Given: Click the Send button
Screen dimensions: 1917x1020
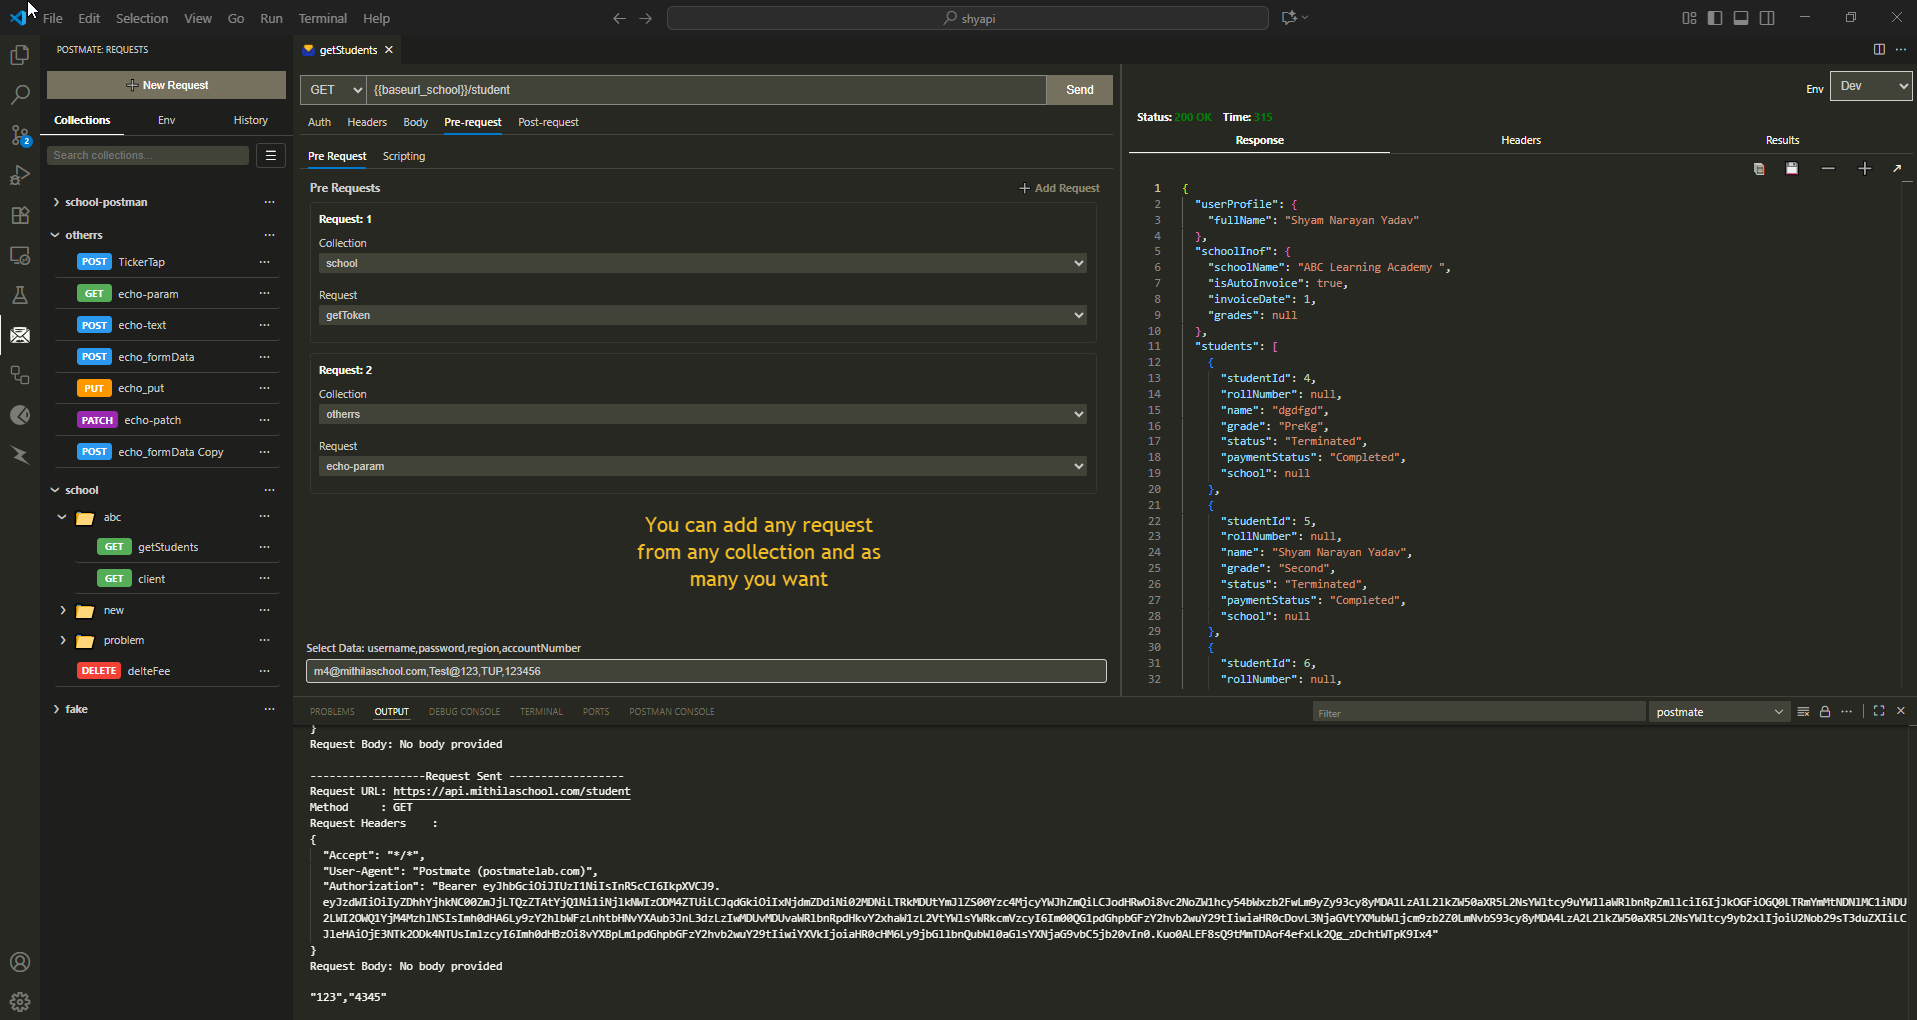Looking at the screenshot, I should point(1079,90).
